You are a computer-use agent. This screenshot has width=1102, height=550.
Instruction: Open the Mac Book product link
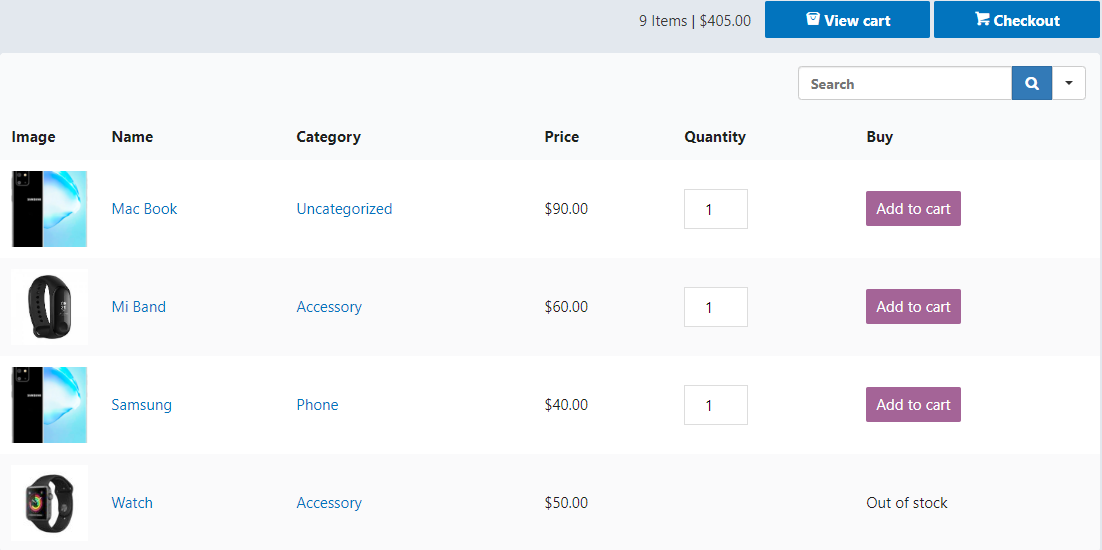pos(144,209)
